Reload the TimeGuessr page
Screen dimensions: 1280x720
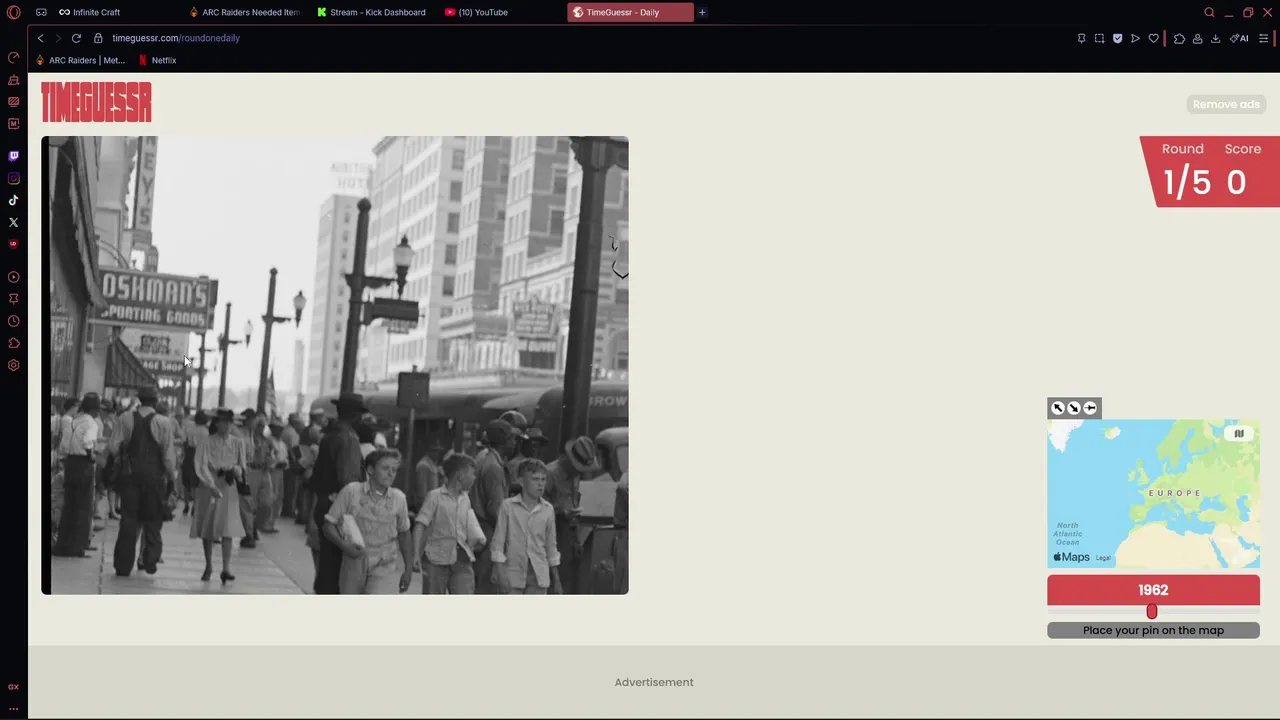pyautogui.click(x=76, y=38)
